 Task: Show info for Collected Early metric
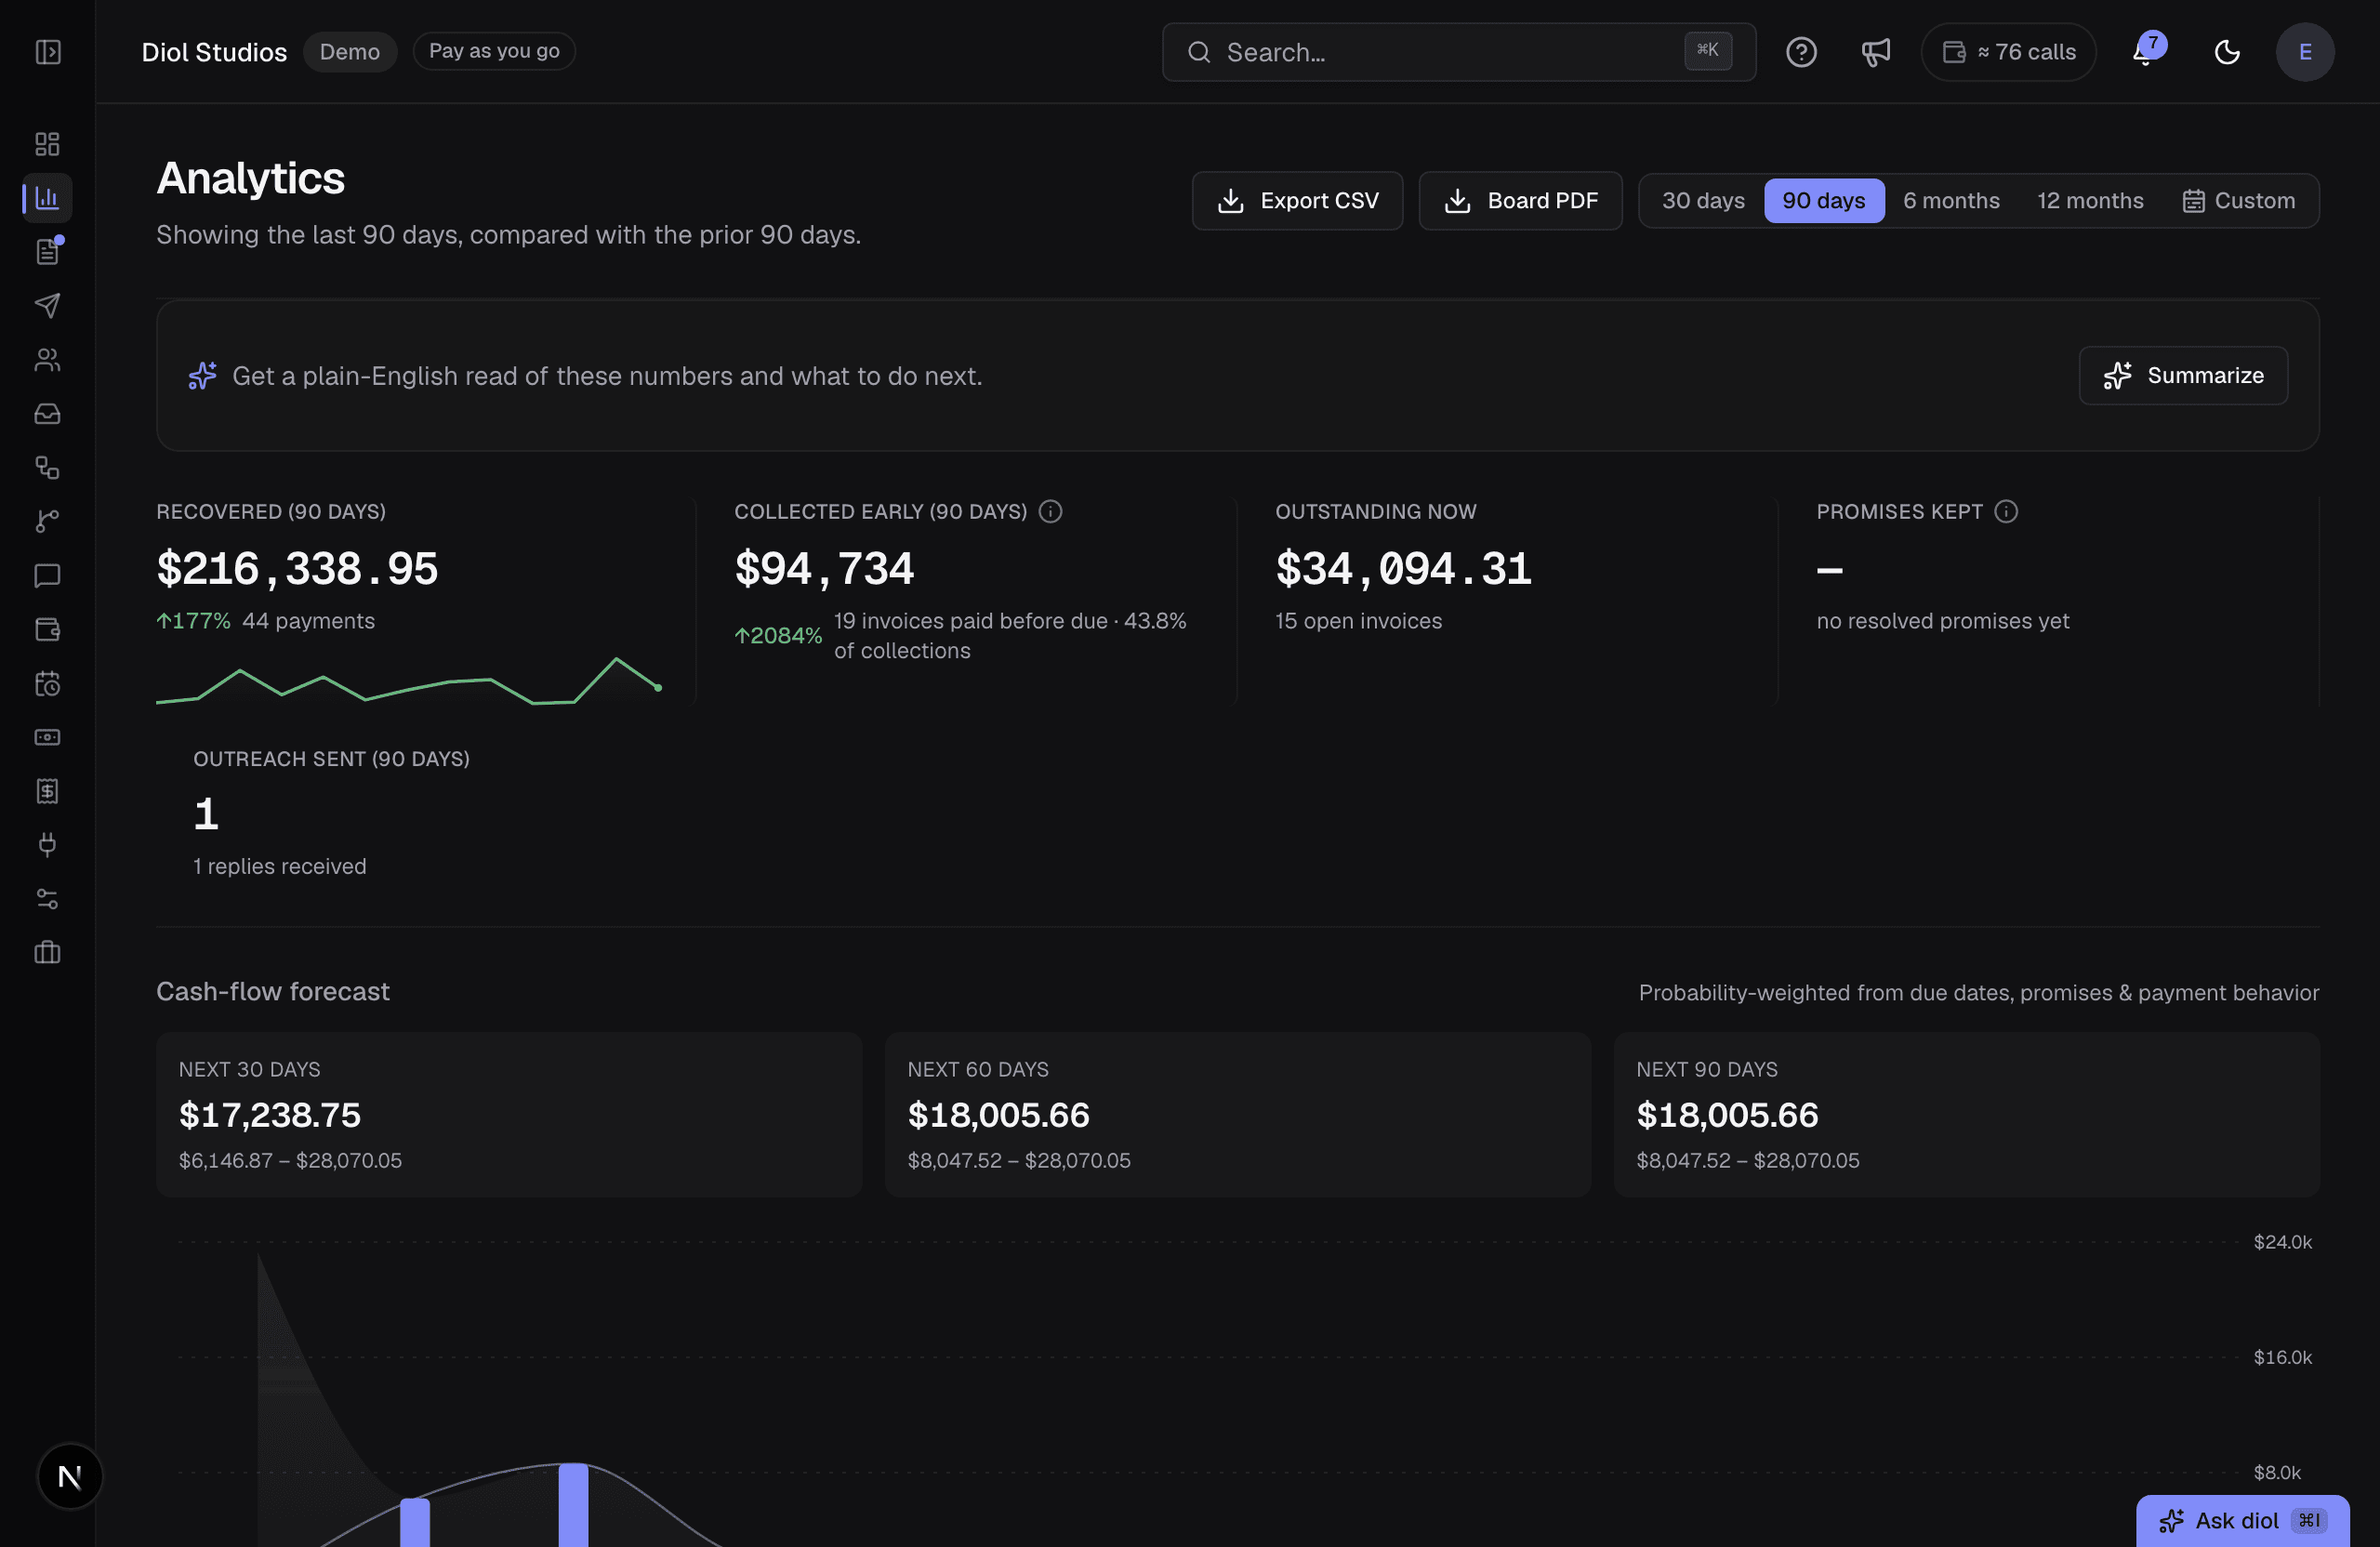pyautogui.click(x=1050, y=511)
